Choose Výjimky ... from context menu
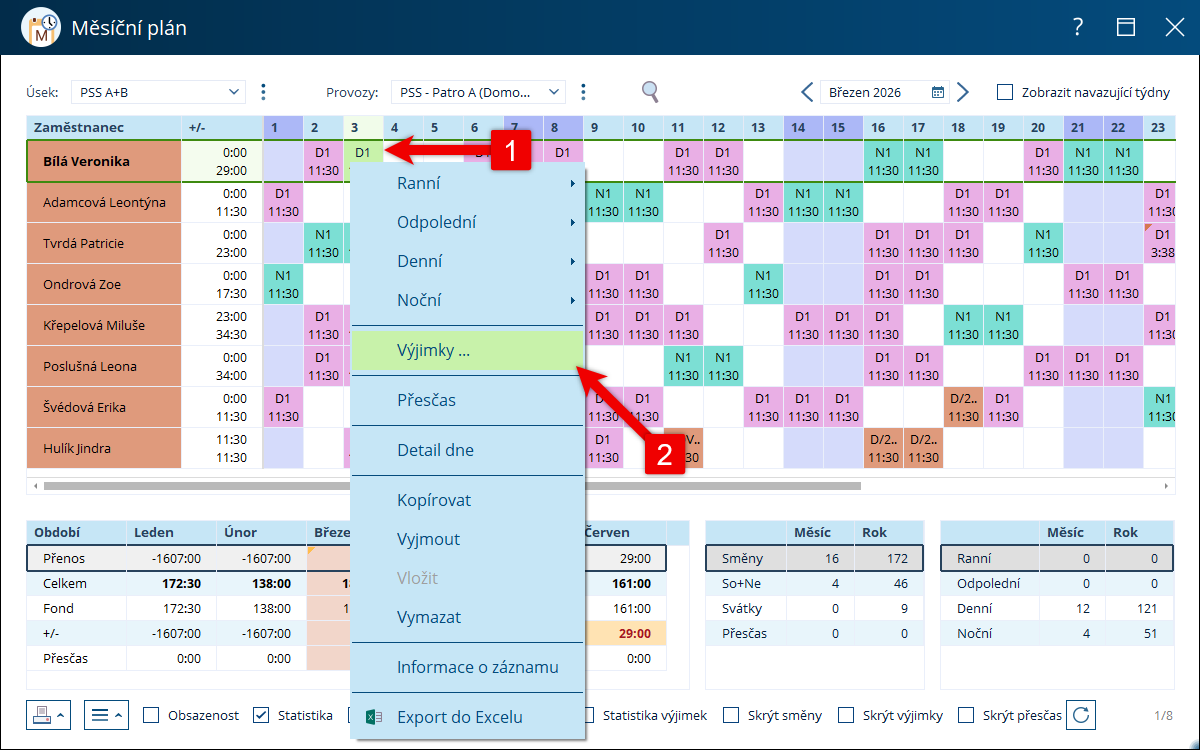This screenshot has width=1200, height=750. pyautogui.click(x=467, y=350)
